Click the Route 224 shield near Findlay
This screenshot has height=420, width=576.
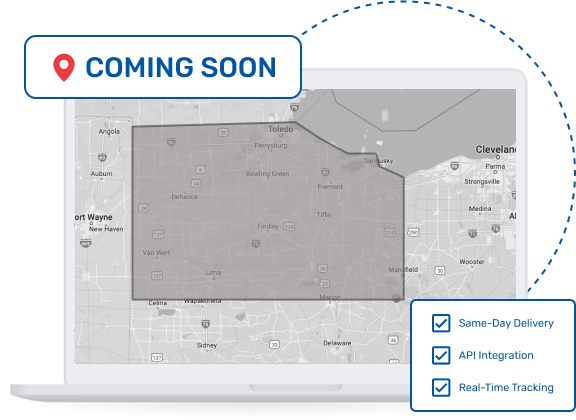point(289,226)
